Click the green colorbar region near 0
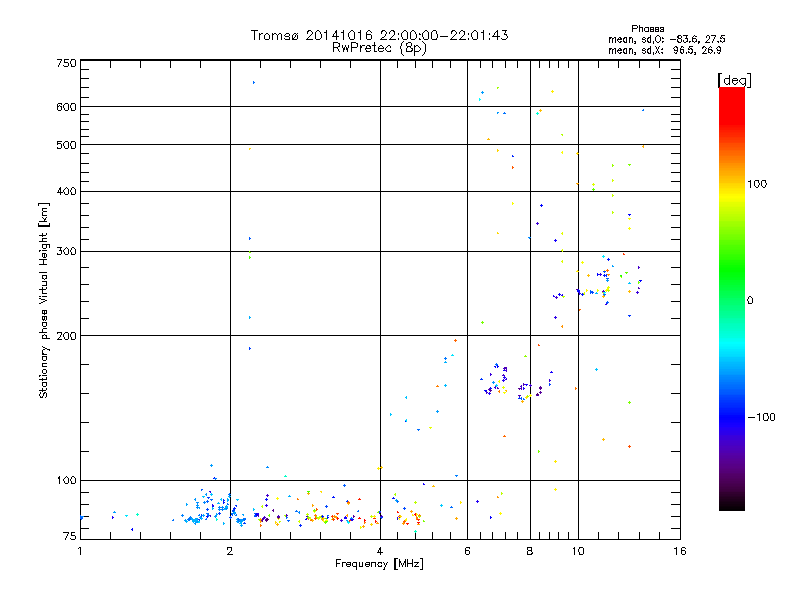The width and height of the screenshot is (800, 600). 732,286
